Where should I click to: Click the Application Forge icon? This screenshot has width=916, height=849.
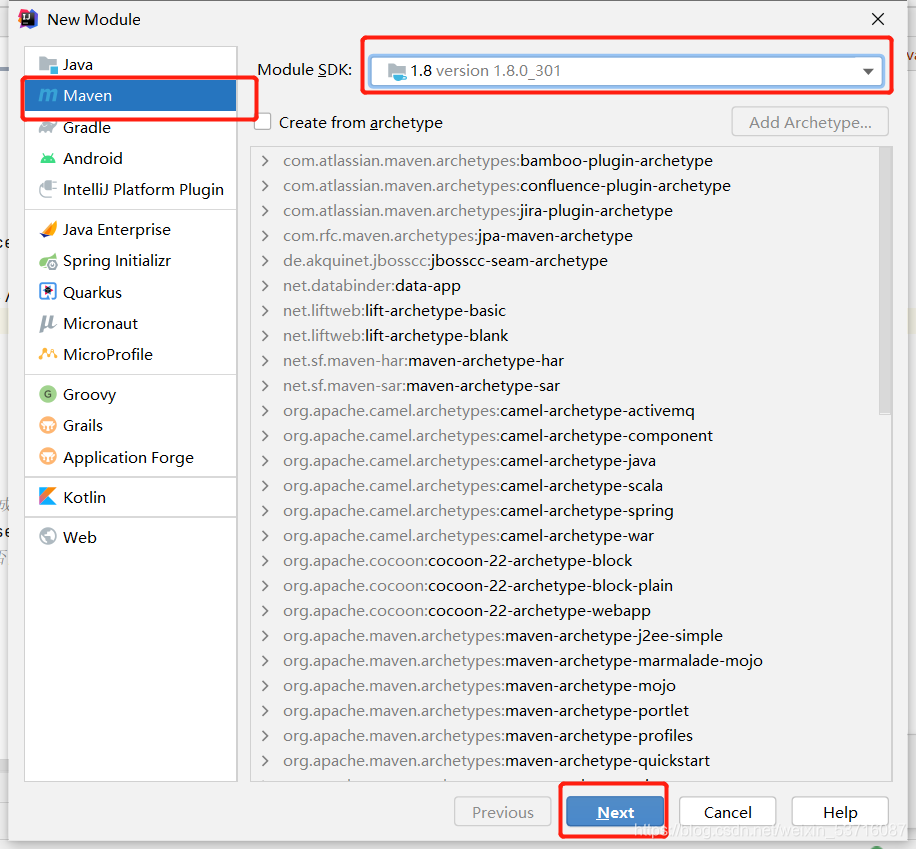pyautogui.click(x=48, y=456)
